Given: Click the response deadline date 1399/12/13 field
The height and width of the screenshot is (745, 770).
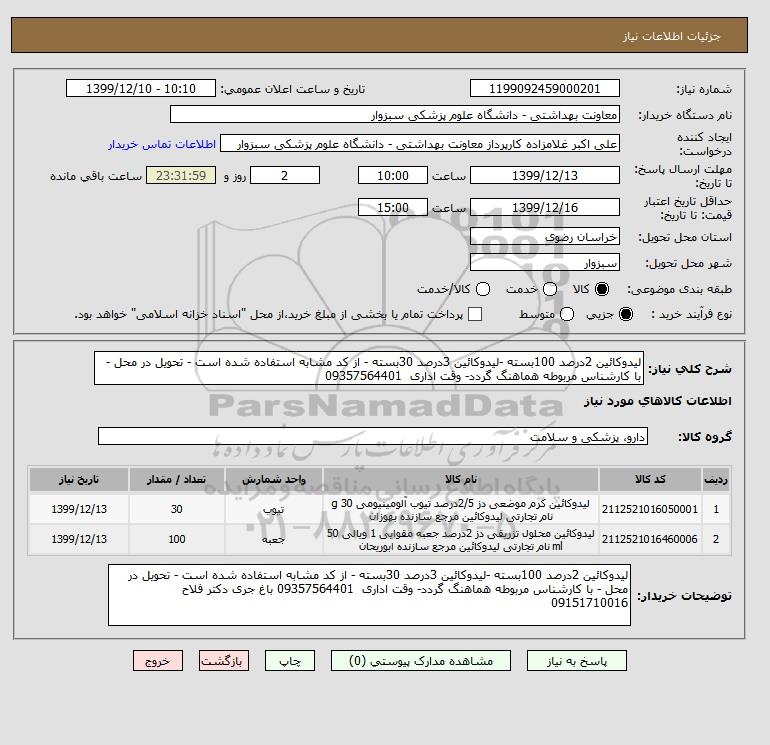Looking at the screenshot, I should [x=545, y=175].
